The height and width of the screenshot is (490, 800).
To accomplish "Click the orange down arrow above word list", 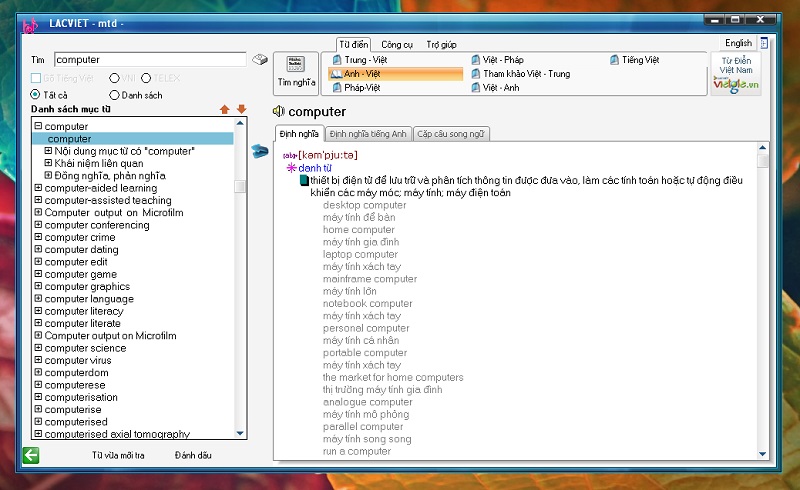I will coord(241,108).
